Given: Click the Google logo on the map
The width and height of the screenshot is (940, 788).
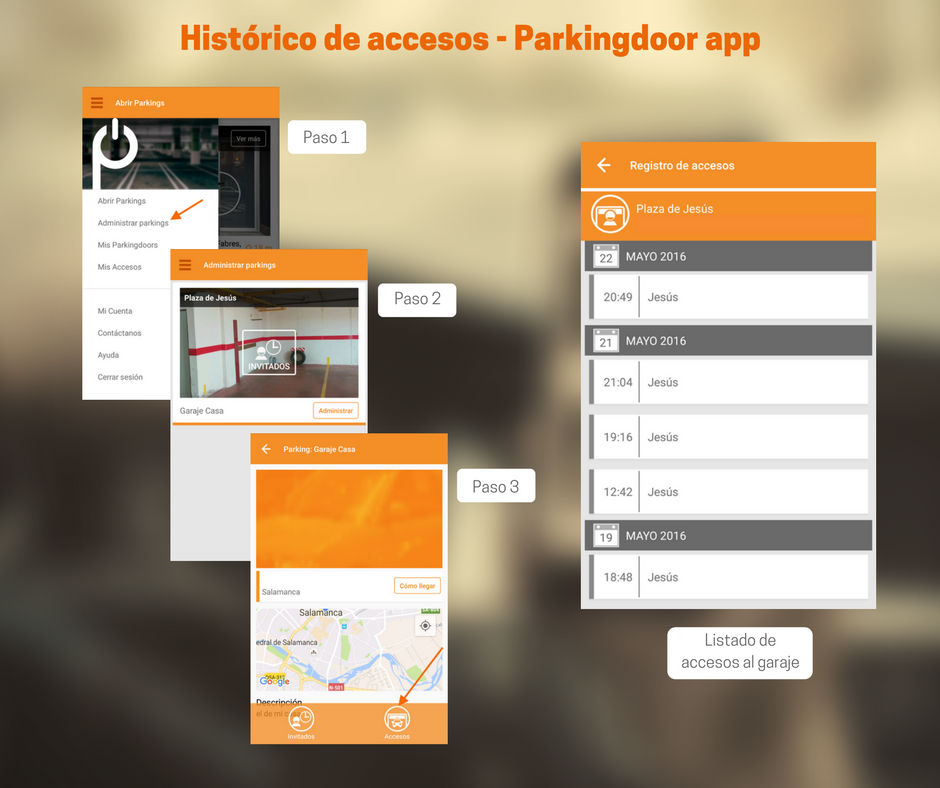Looking at the screenshot, I should click(x=274, y=681).
